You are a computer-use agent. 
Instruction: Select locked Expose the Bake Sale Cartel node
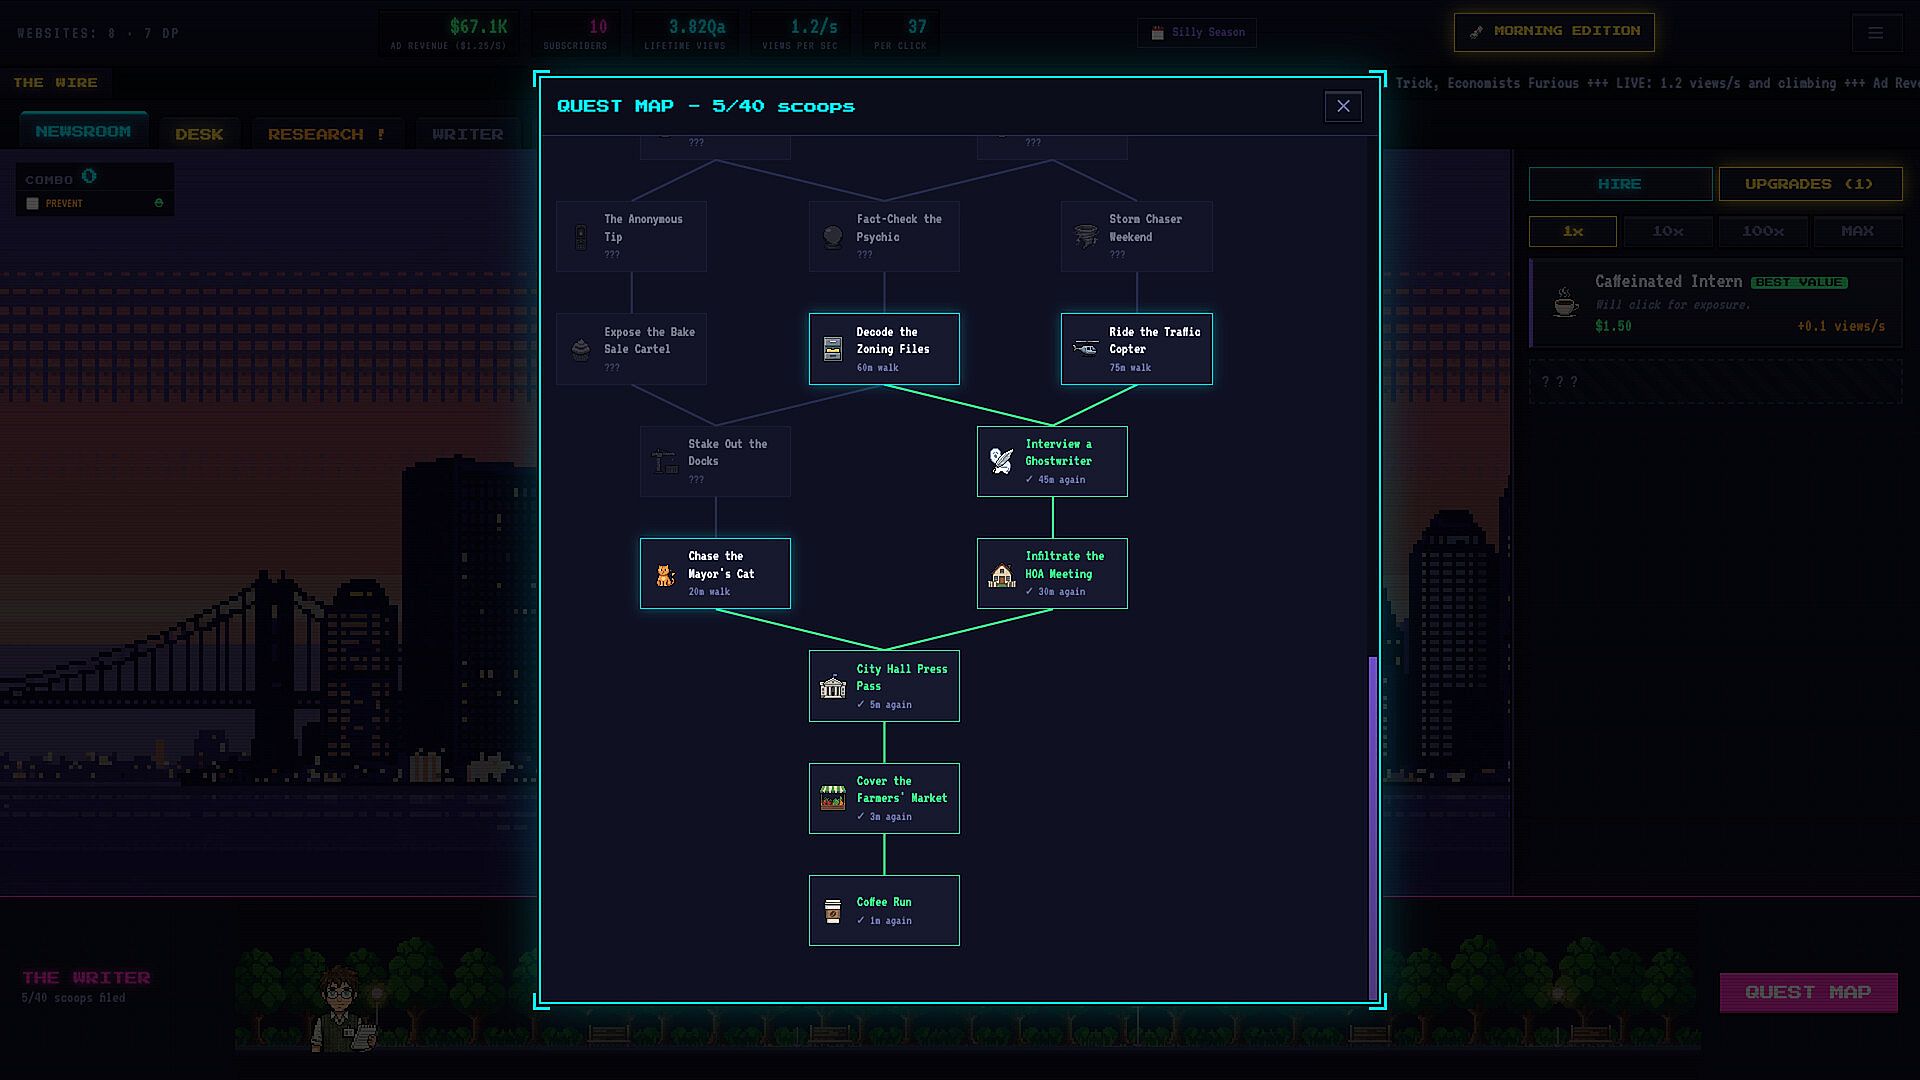[631, 349]
